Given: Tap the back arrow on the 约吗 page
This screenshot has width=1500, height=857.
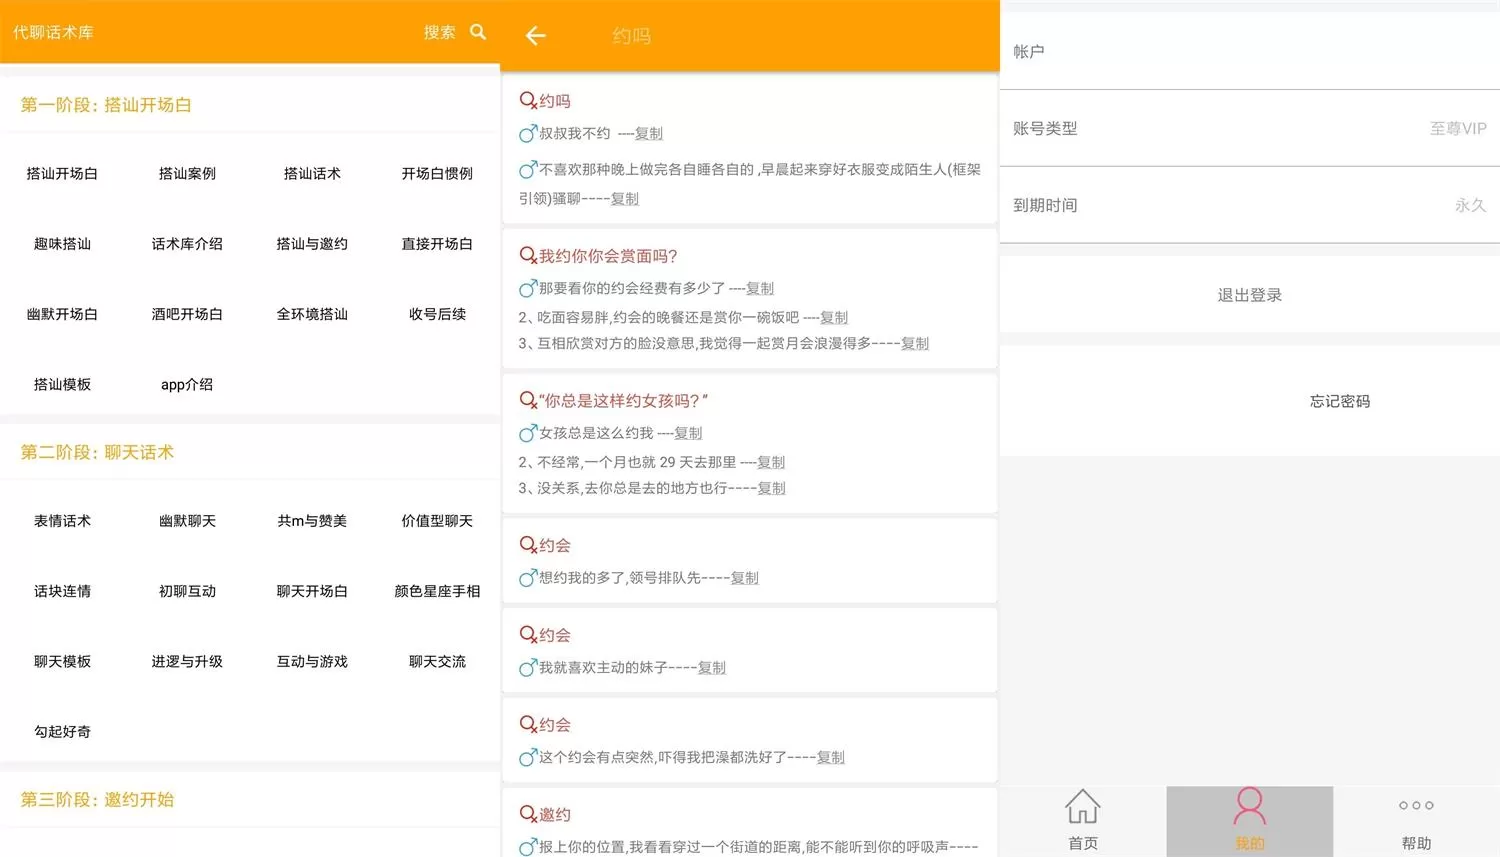Looking at the screenshot, I should pos(535,35).
